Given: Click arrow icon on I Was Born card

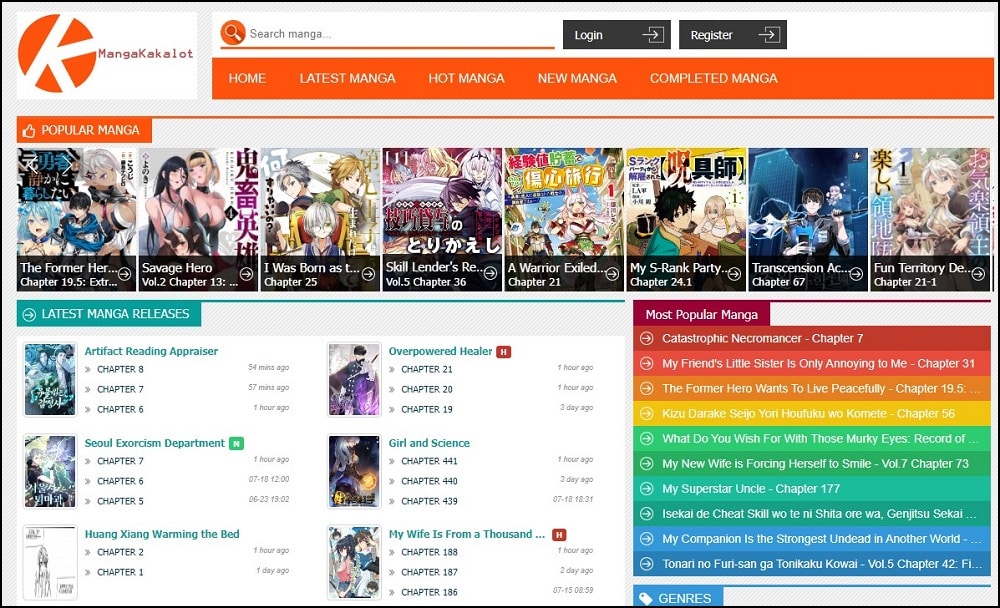Looking at the screenshot, I should 369,274.
